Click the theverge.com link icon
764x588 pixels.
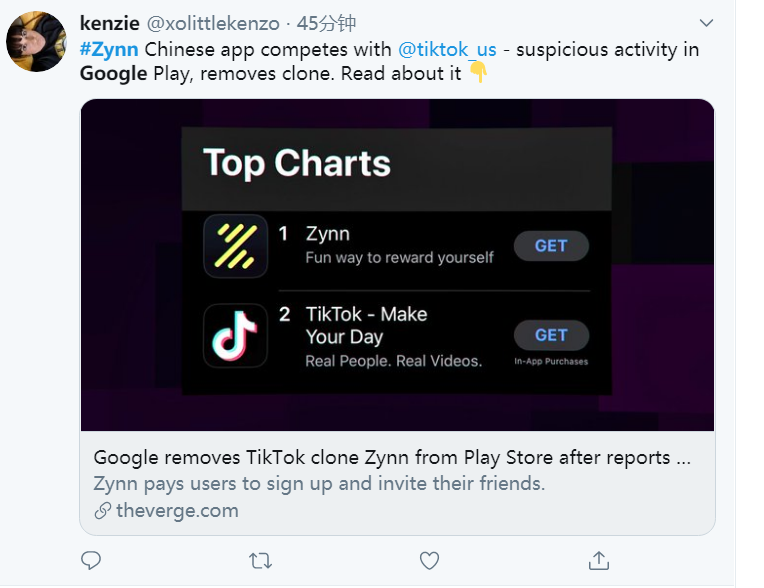[102, 511]
